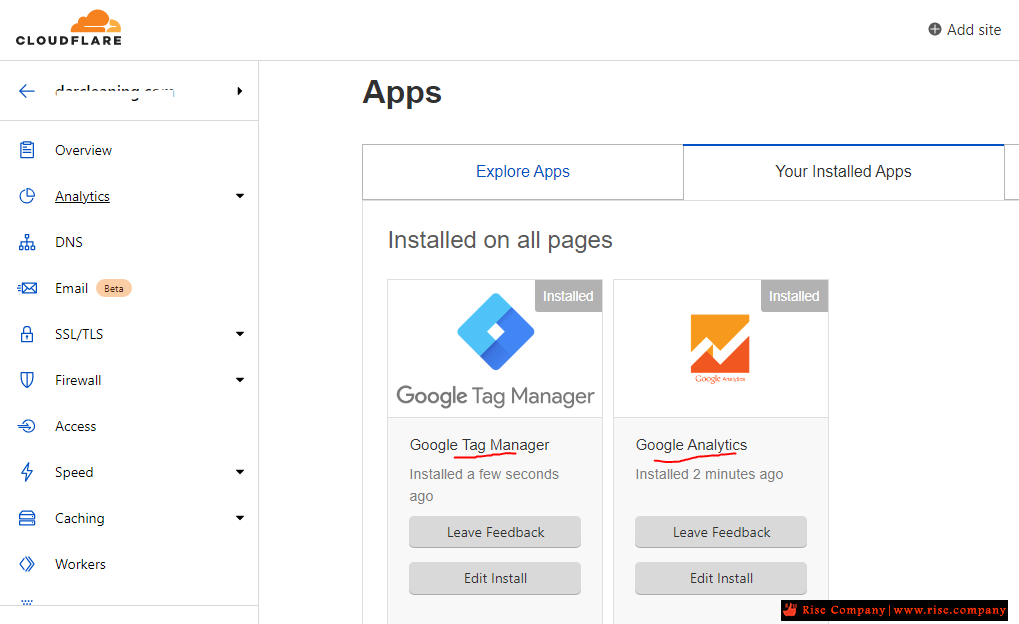
Task: Click the 'Installed a few seconds ago' text
Action: [484, 486]
